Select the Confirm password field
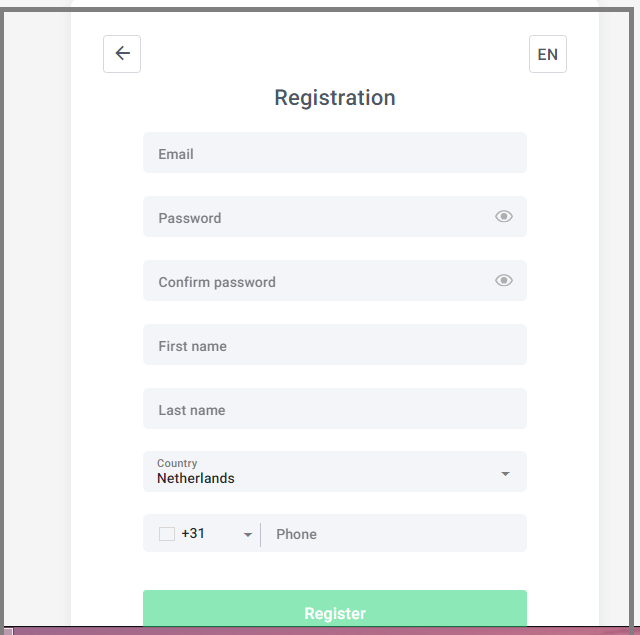Viewport: 640px width, 635px height. [335, 281]
